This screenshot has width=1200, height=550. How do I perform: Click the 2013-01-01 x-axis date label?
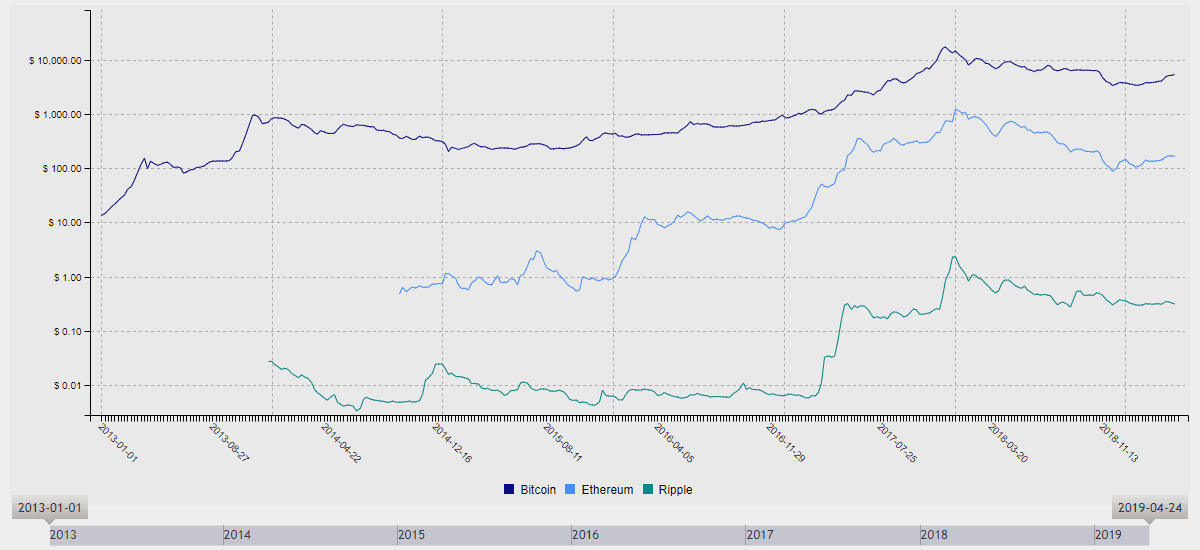[118, 442]
